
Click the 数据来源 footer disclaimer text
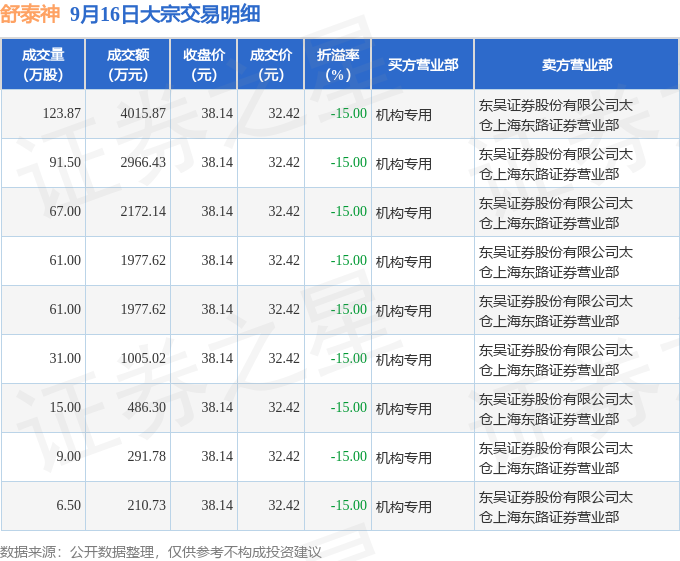[x=161, y=552]
